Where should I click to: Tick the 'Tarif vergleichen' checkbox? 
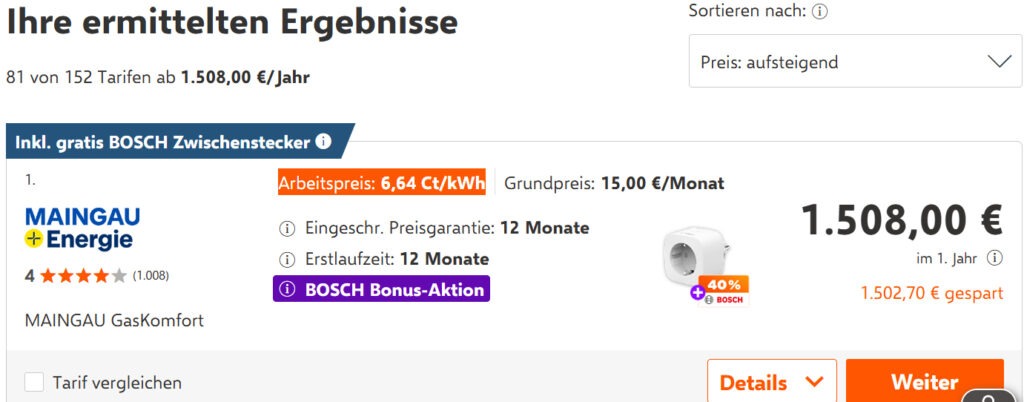pyautogui.click(x=34, y=382)
